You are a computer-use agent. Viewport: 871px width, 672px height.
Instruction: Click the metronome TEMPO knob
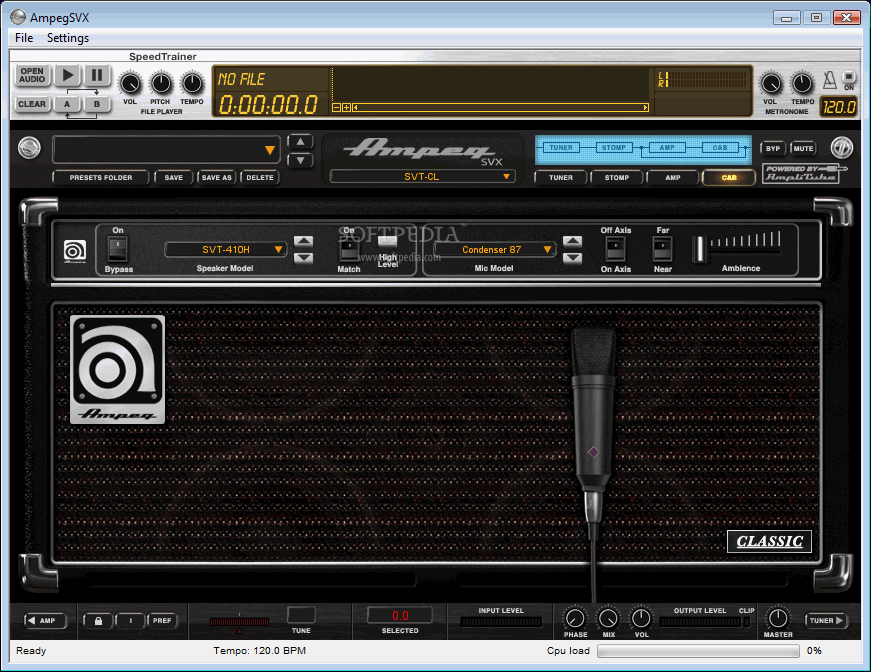pyautogui.click(x=802, y=84)
